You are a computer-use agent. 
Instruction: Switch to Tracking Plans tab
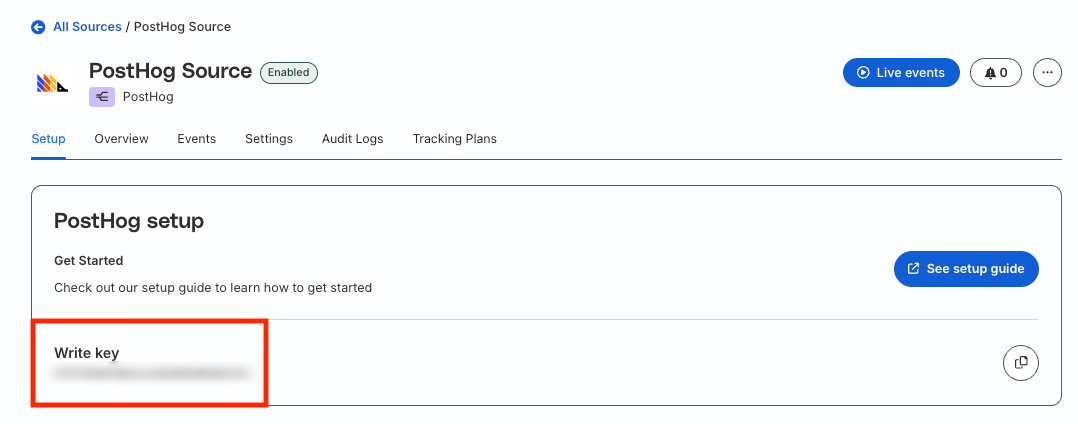point(454,139)
